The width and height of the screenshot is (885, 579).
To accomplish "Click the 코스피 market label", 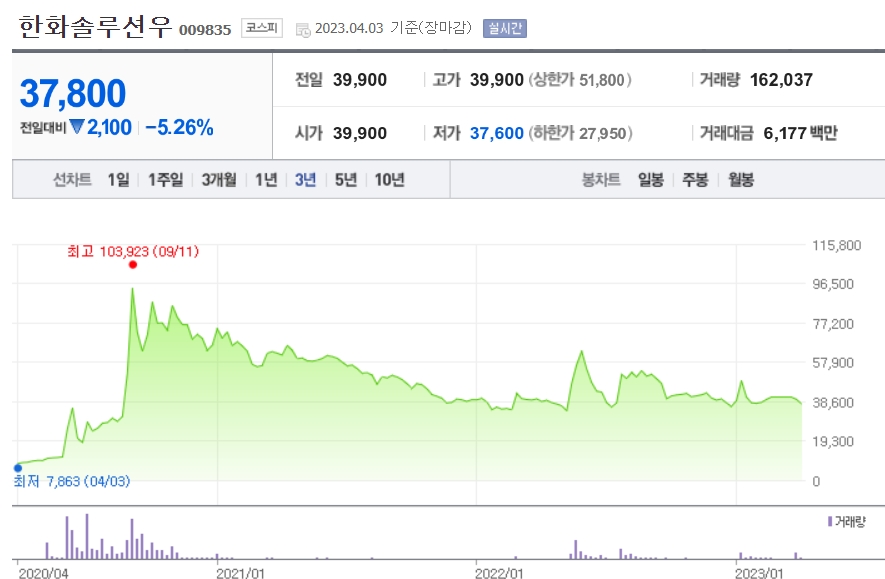I will (x=262, y=28).
